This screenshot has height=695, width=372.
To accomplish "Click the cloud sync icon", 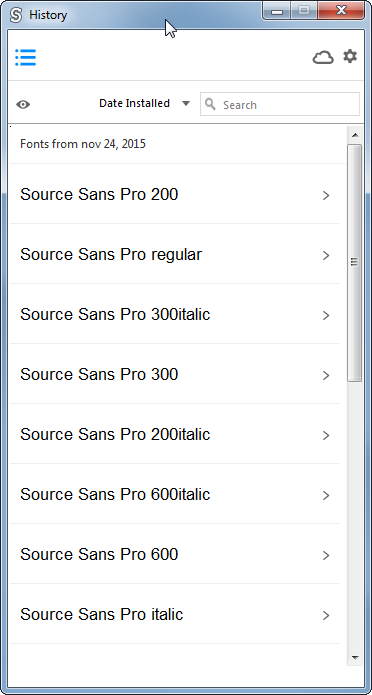I will point(323,58).
